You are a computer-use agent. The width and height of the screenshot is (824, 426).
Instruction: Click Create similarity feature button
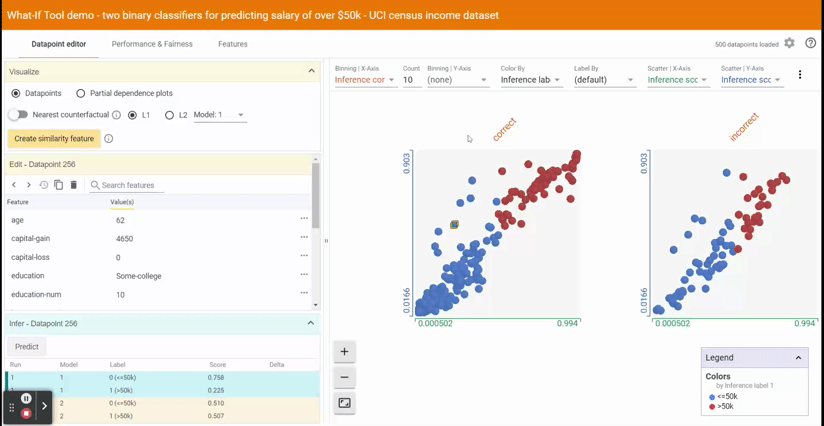pos(54,139)
